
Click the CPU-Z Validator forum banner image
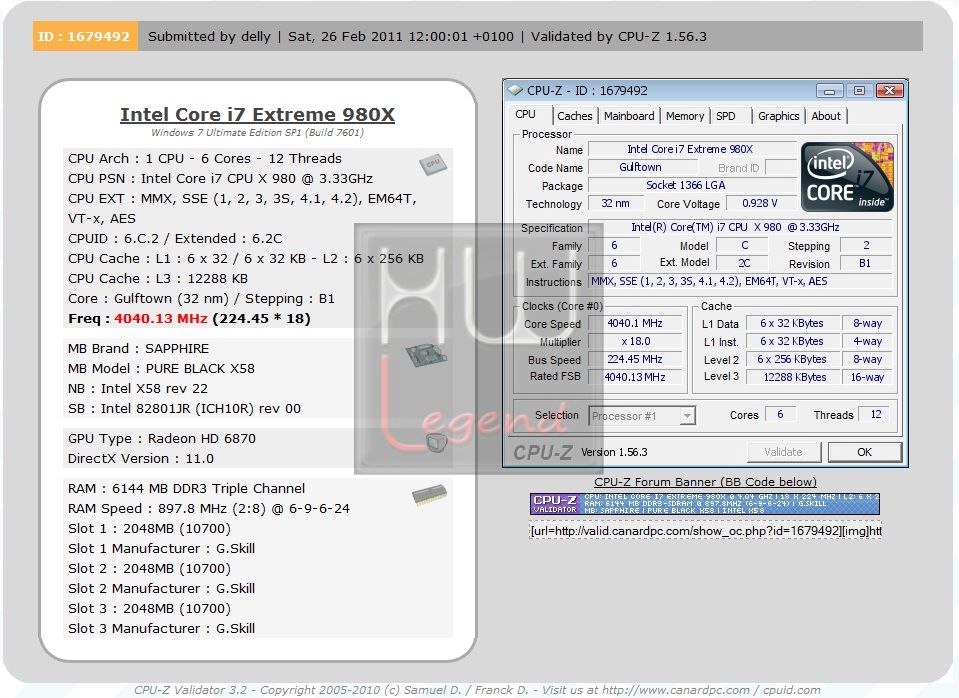click(x=705, y=503)
